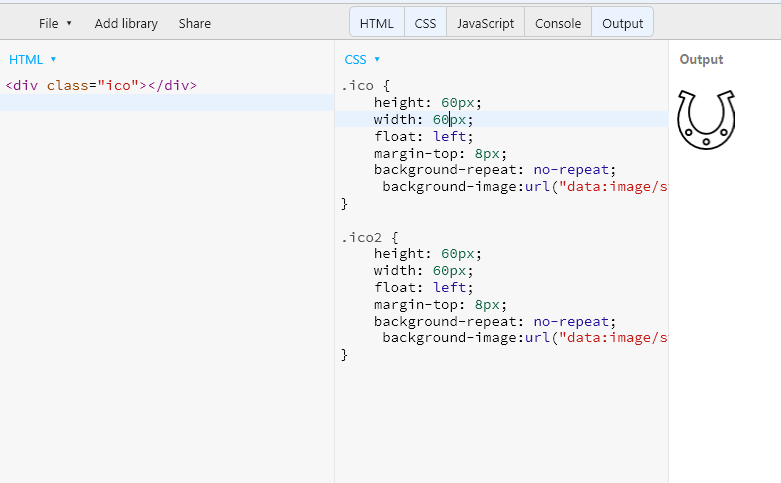Show the JavaScript panel
This screenshot has width=781, height=483.
(485, 23)
